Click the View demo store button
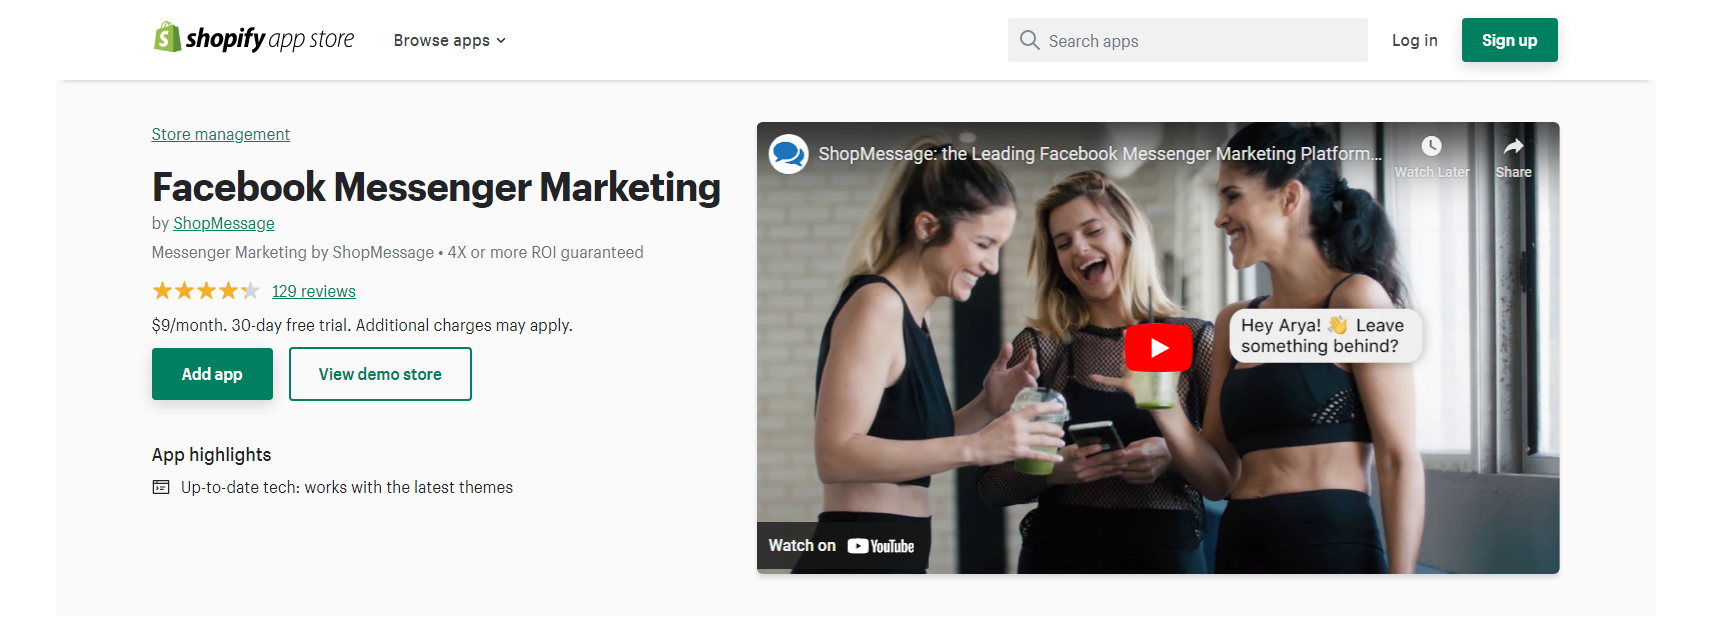 (380, 374)
